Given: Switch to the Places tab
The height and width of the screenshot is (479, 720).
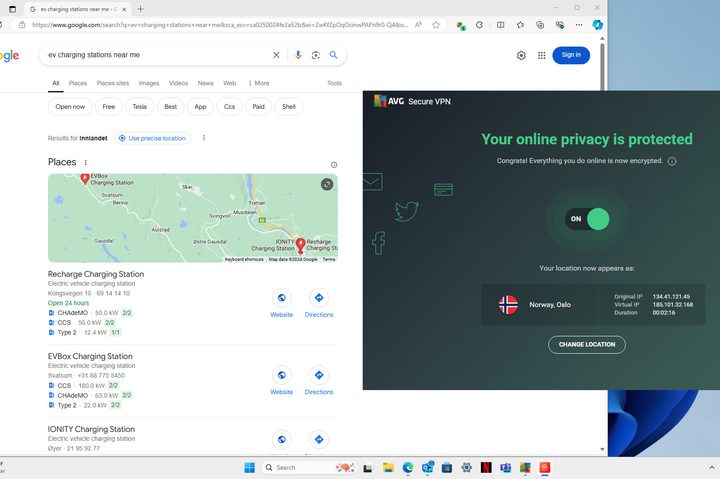Looking at the screenshot, I should tap(78, 83).
